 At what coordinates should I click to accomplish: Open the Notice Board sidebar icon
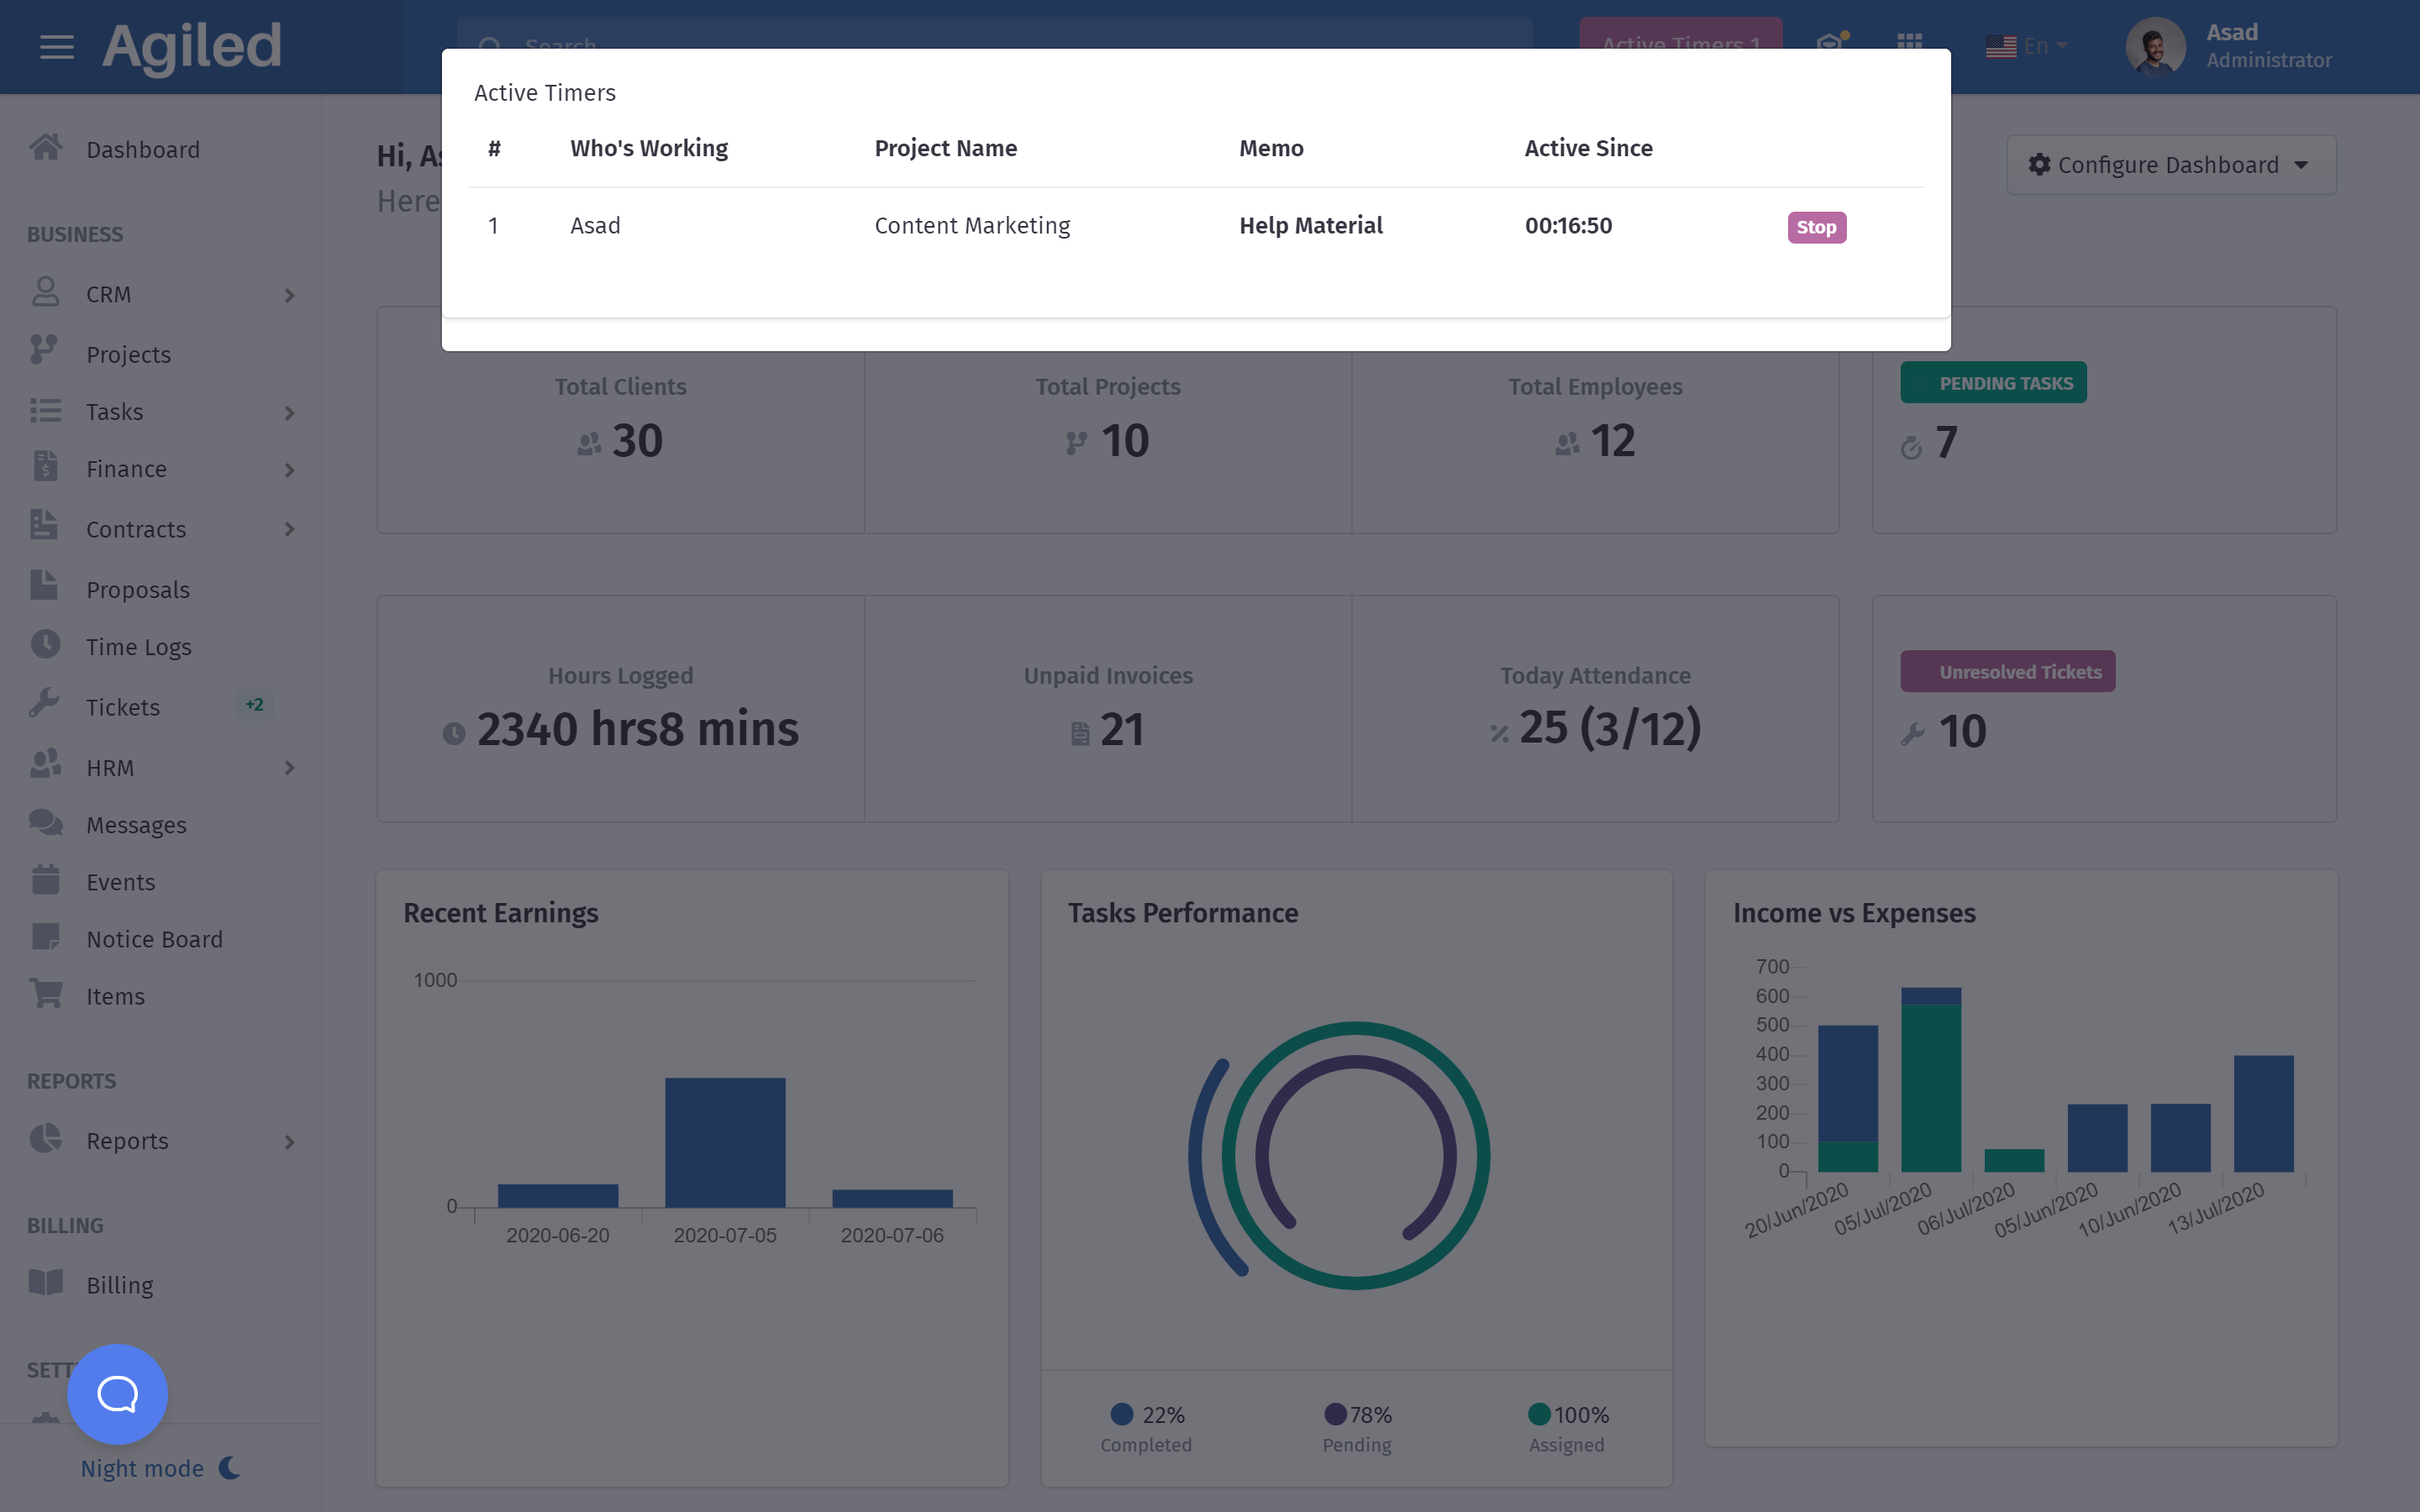45,937
